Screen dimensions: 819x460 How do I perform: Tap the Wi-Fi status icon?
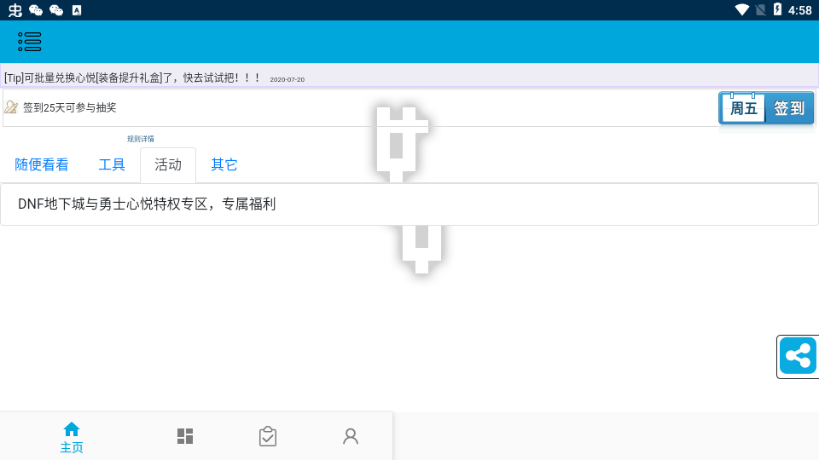pos(741,10)
